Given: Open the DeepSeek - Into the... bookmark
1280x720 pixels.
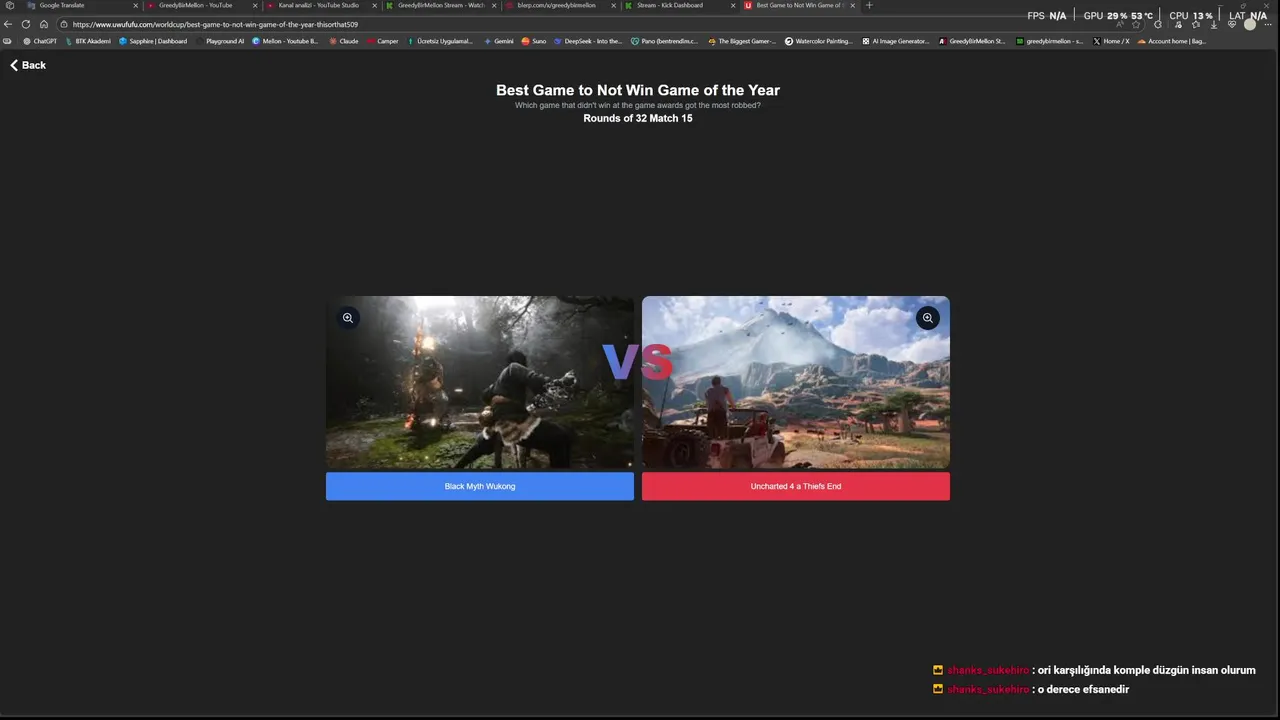Looking at the screenshot, I should point(588,41).
